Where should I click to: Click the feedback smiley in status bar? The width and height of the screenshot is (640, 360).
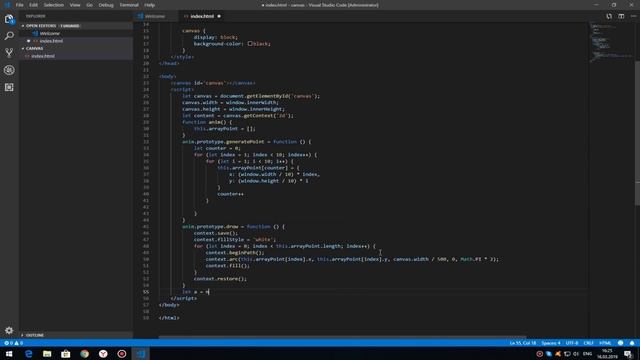pyautogui.click(x=620, y=343)
